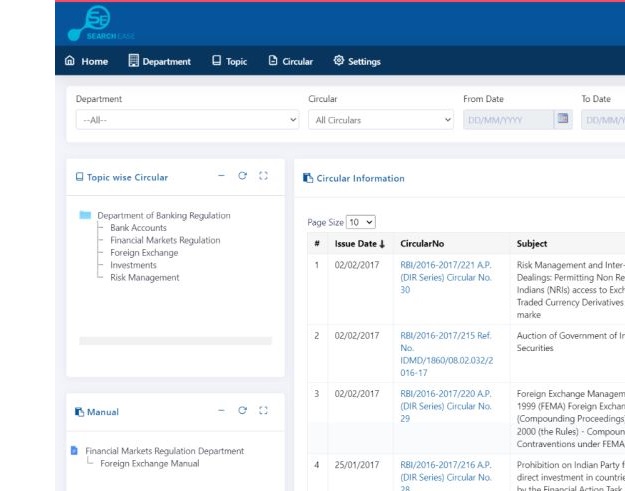Screen dimensions: 625x491
Task: Click the From Date input field
Action: pyautogui.click(x=508, y=120)
